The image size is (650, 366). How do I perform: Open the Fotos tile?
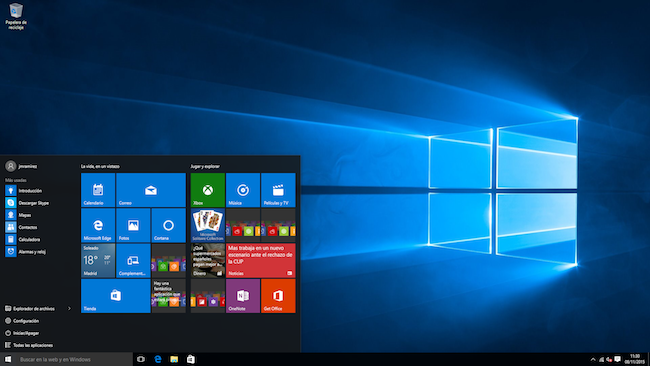pyautogui.click(x=133, y=225)
